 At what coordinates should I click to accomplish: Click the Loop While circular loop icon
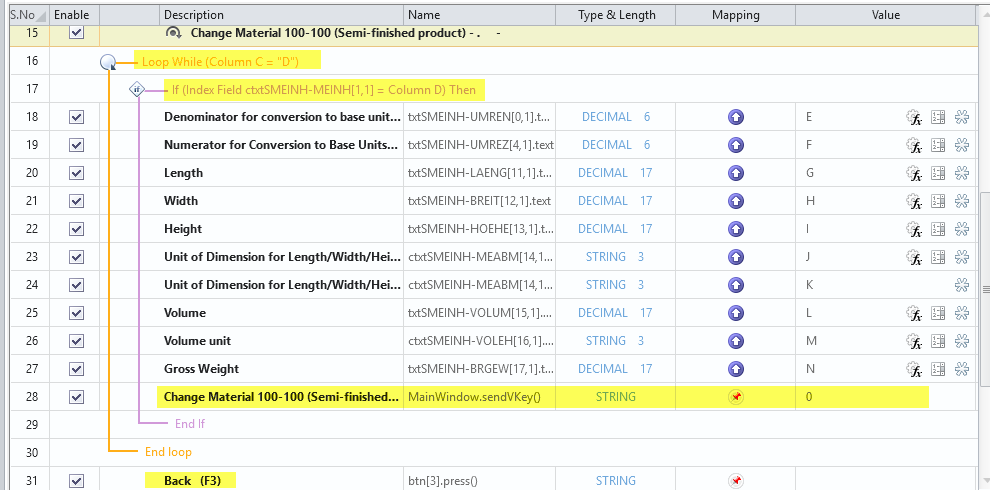pos(108,62)
